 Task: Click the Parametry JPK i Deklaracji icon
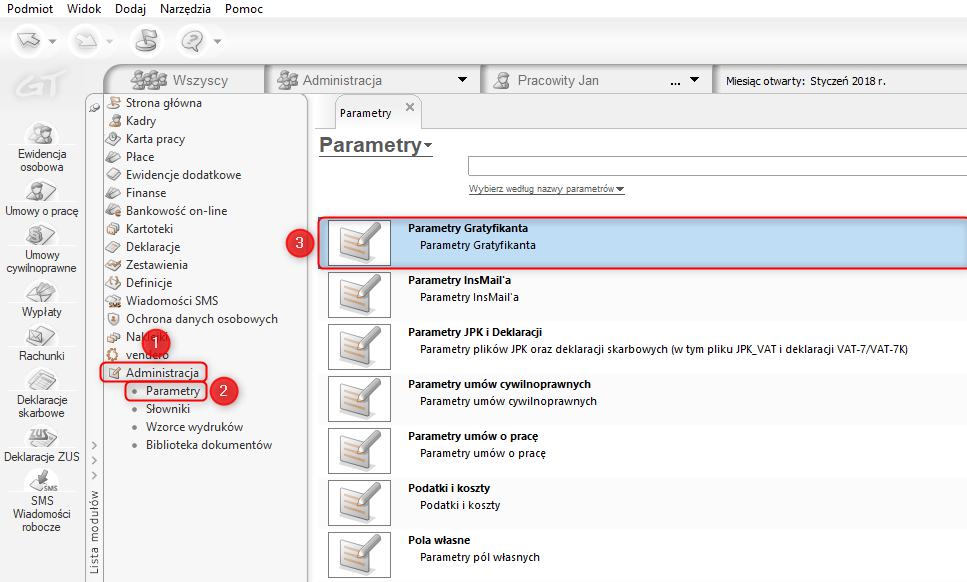coord(359,346)
